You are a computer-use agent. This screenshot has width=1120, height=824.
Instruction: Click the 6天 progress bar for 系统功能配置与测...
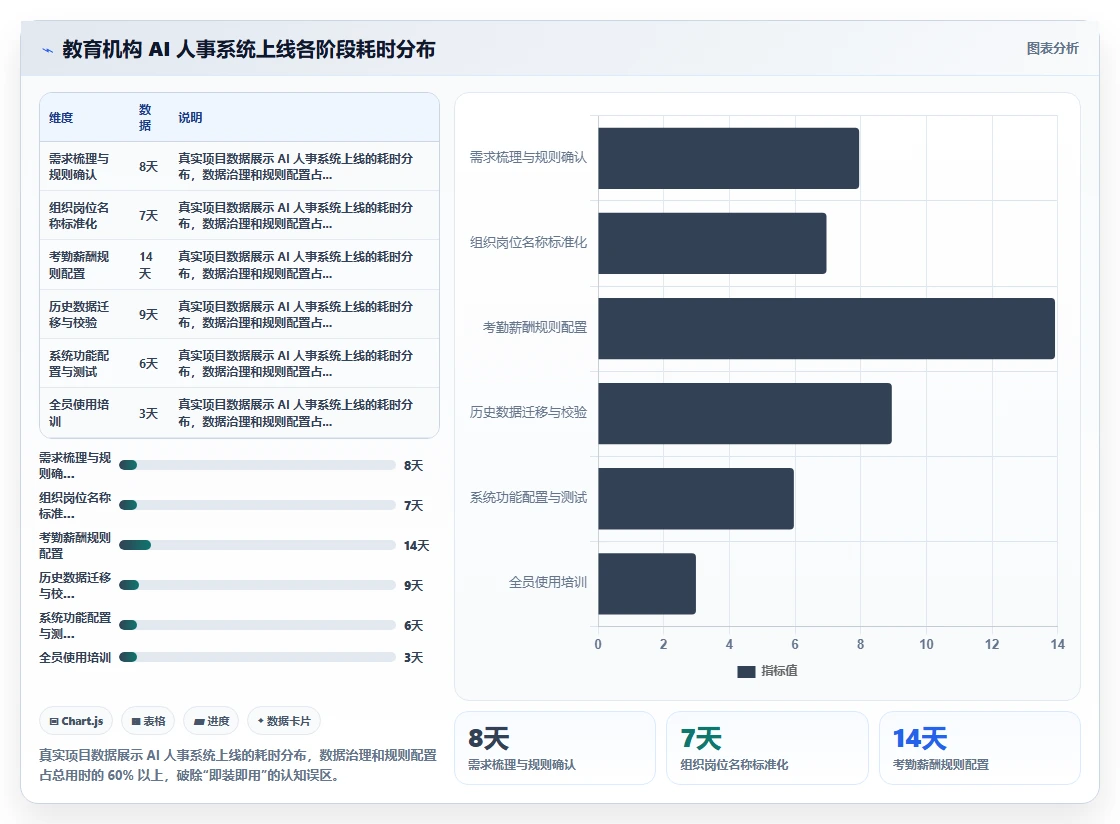point(257,625)
